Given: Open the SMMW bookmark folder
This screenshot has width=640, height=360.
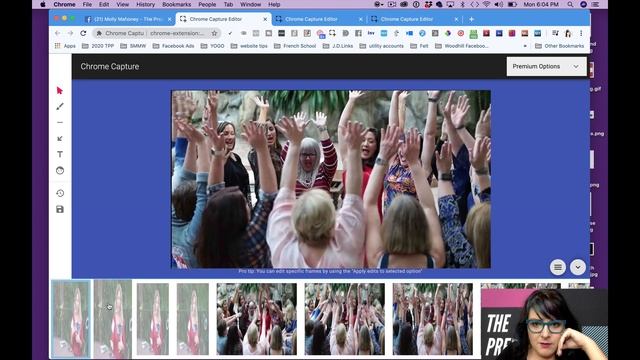Looking at the screenshot, I should pos(133,46).
